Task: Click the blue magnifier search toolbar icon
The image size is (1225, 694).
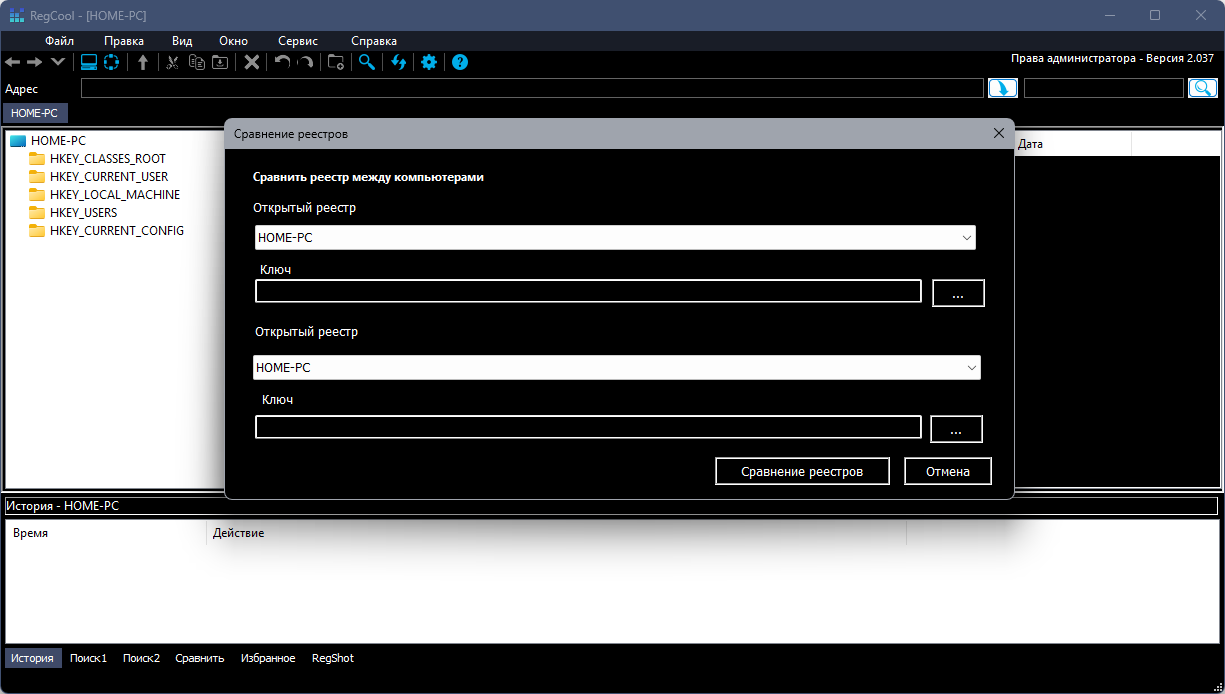Action: 367,62
